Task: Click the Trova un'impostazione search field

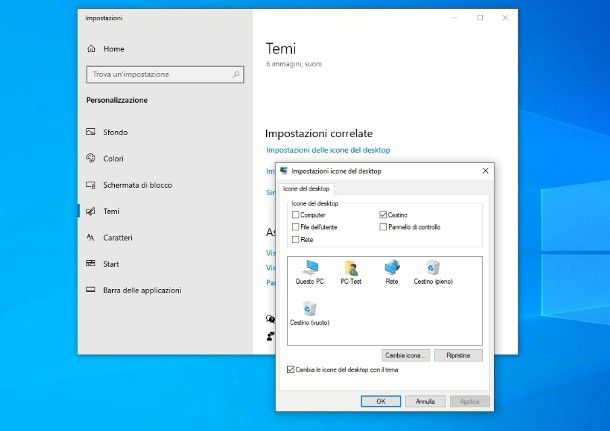Action: coord(165,74)
